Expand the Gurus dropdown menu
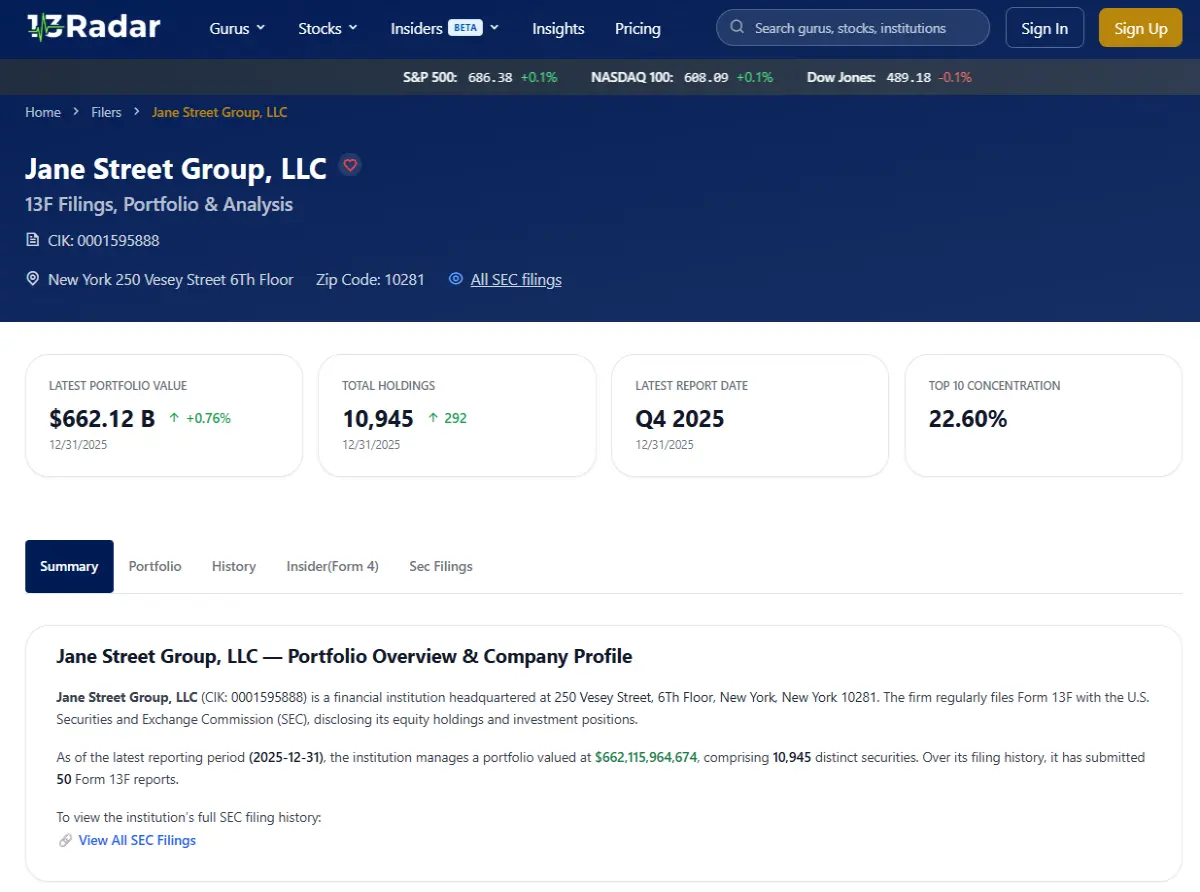This screenshot has width=1200, height=892. point(238,28)
